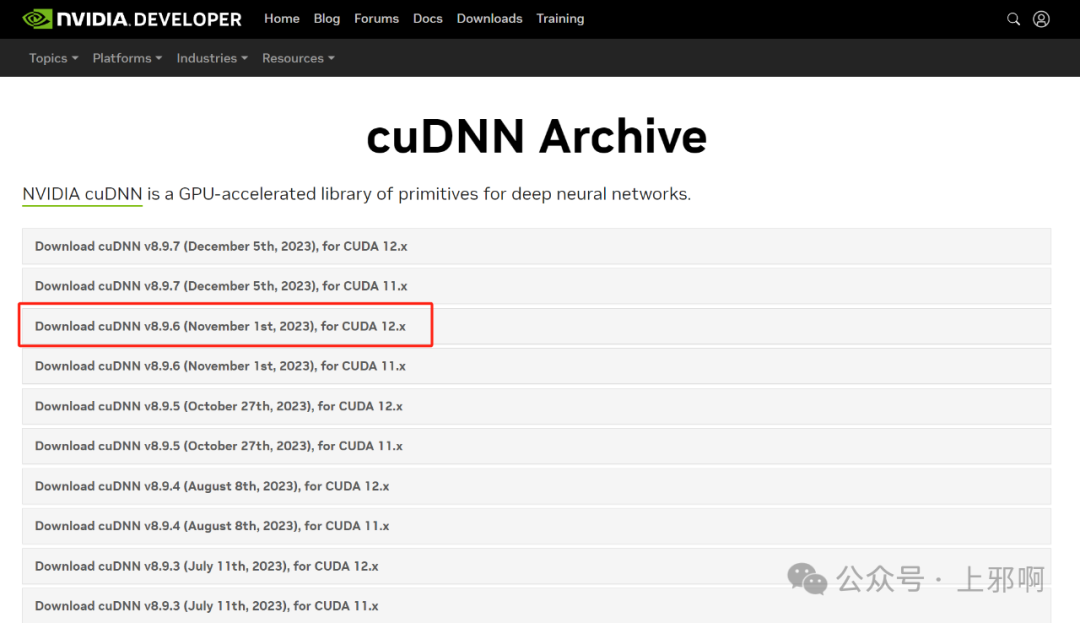Open the Docs menu item
The image size is (1080, 623).
click(x=428, y=19)
